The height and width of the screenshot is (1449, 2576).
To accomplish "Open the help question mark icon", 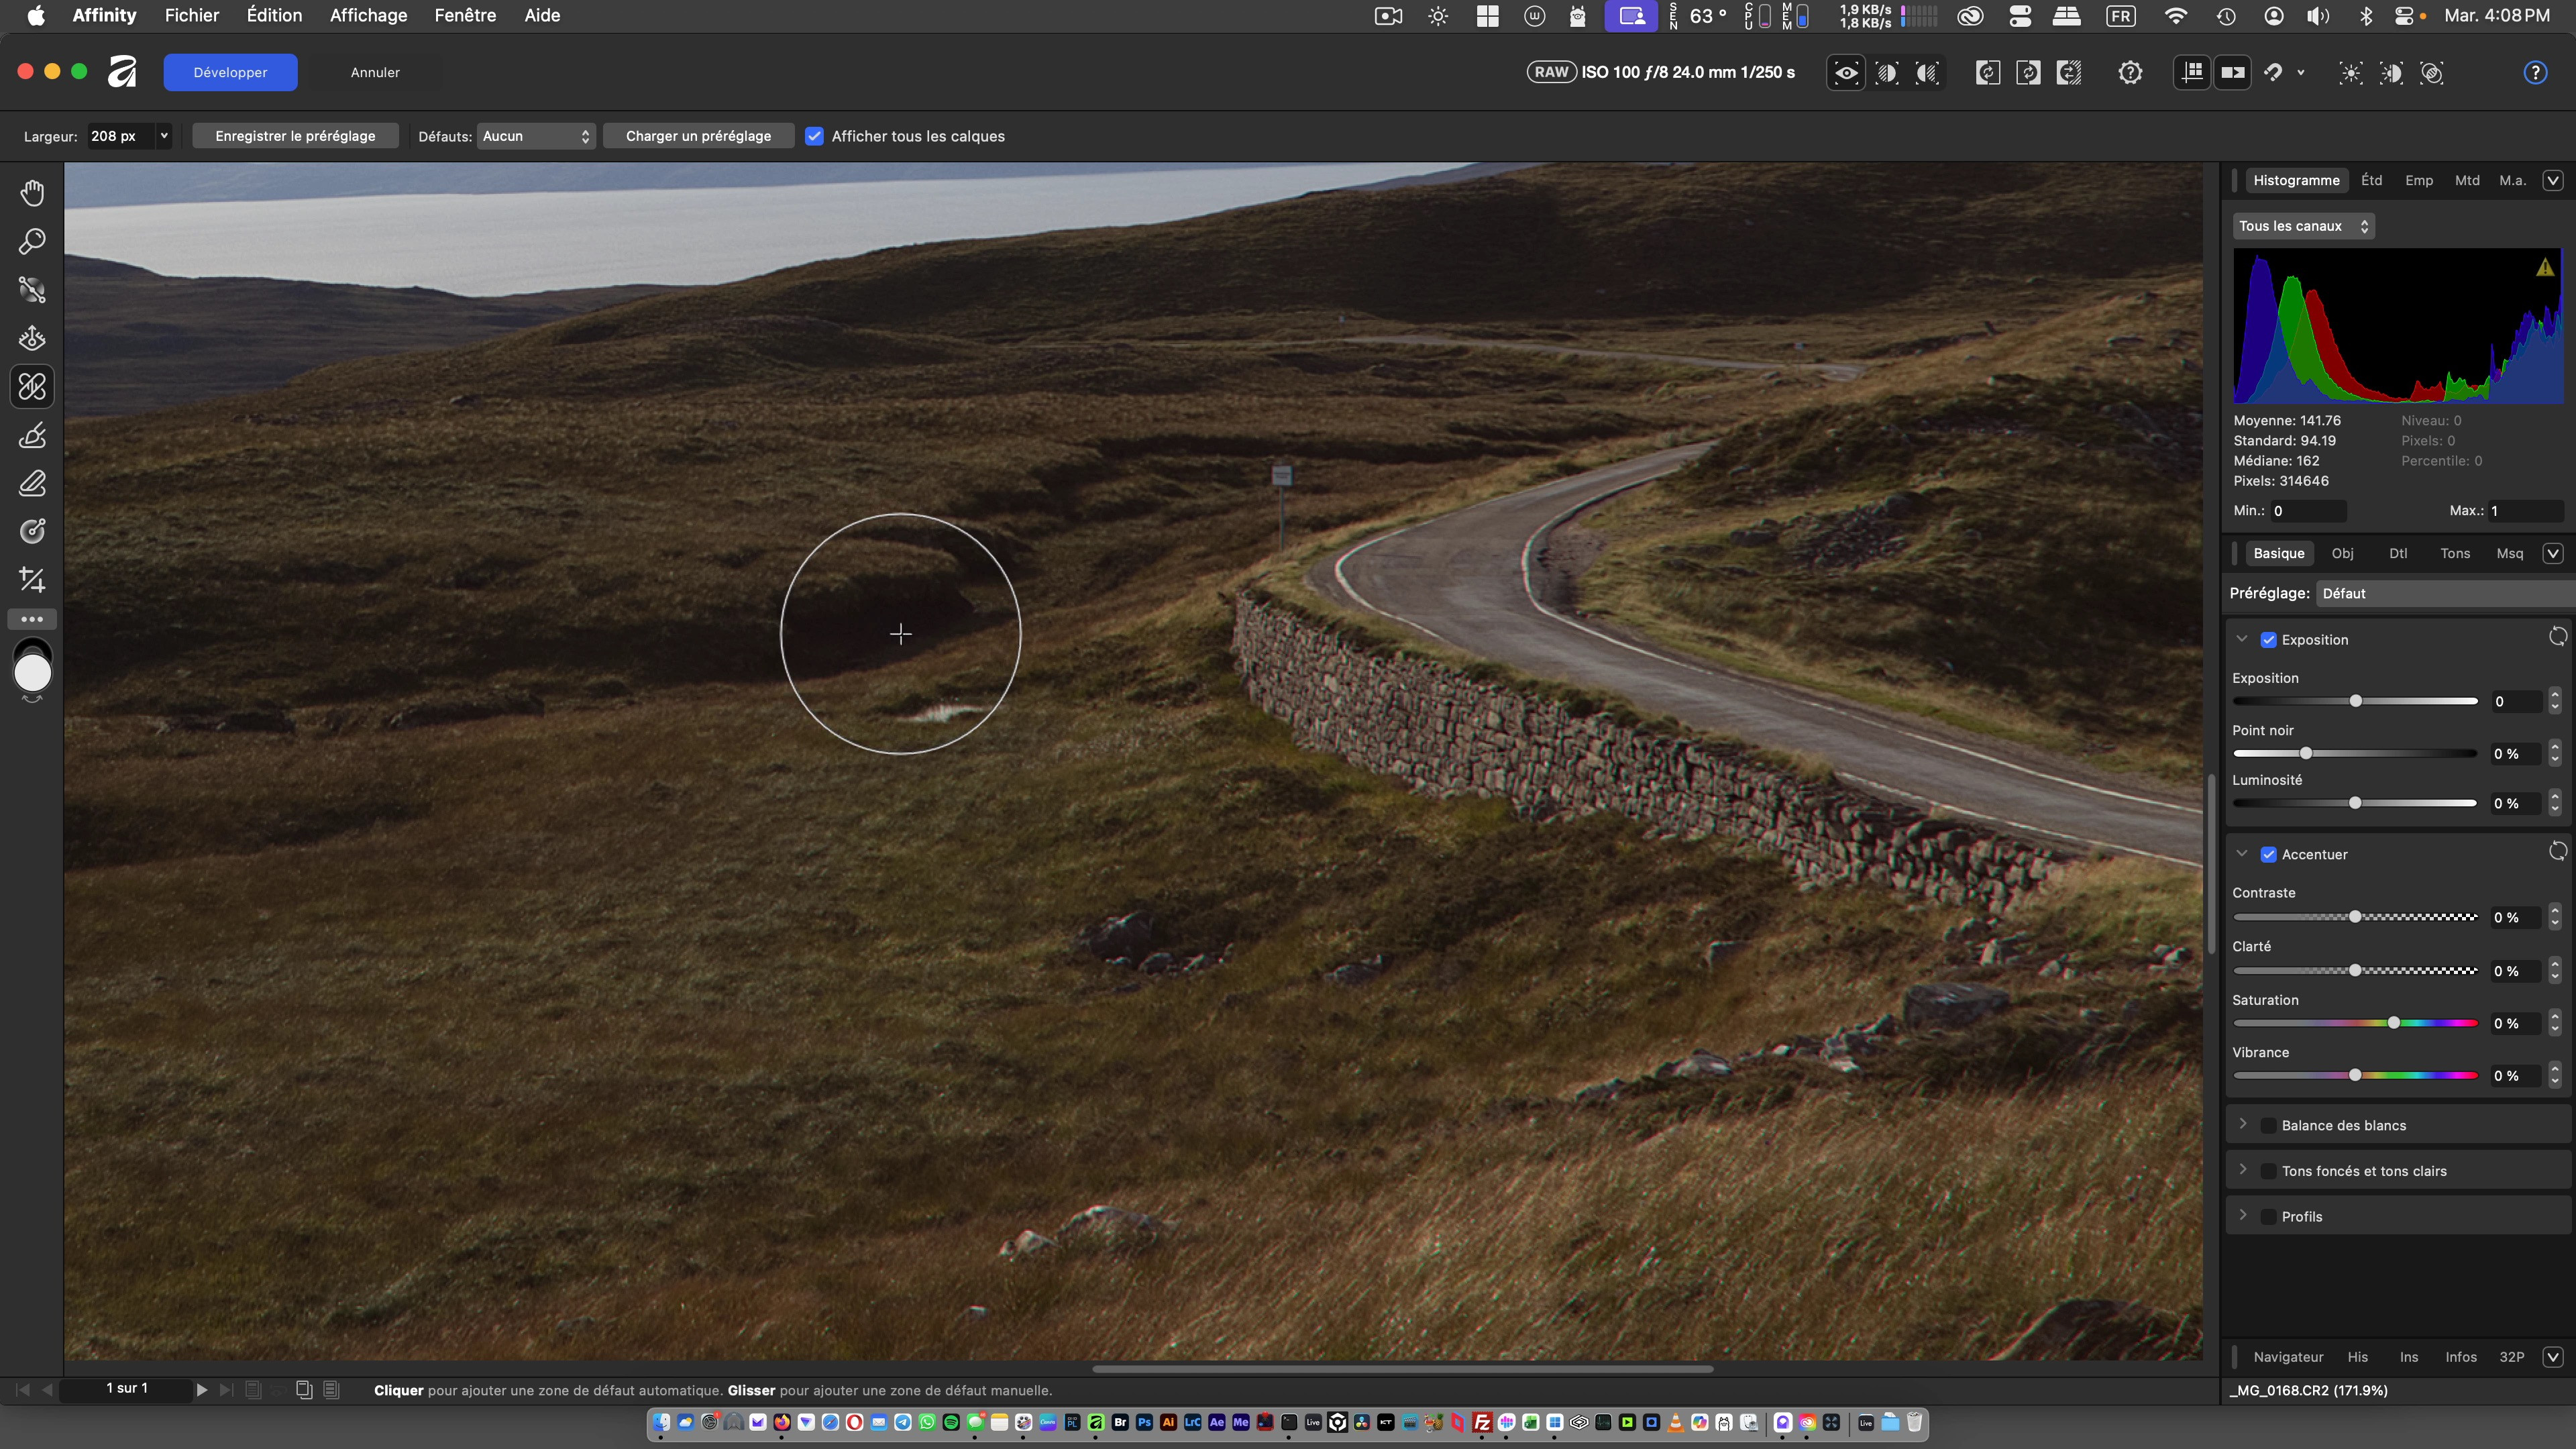I will (2535, 72).
